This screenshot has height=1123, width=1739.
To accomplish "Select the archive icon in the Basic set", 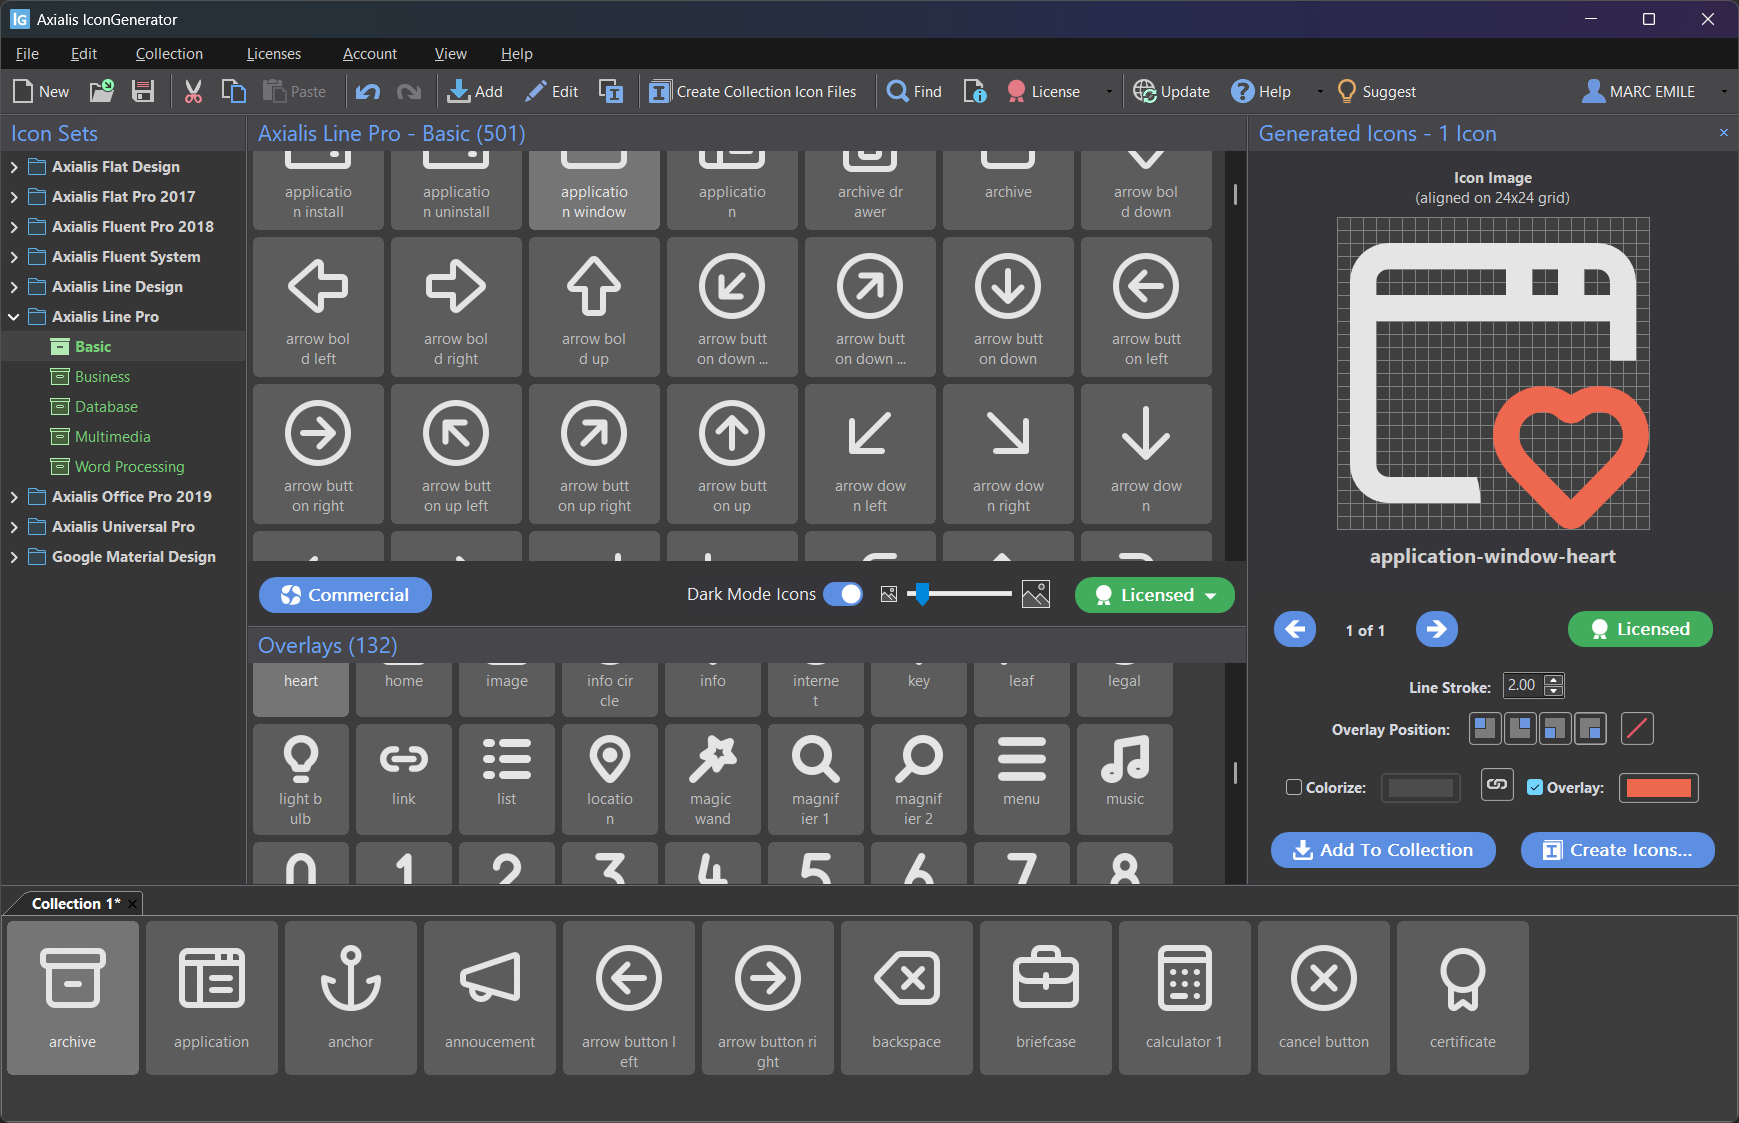I will tap(1007, 185).
